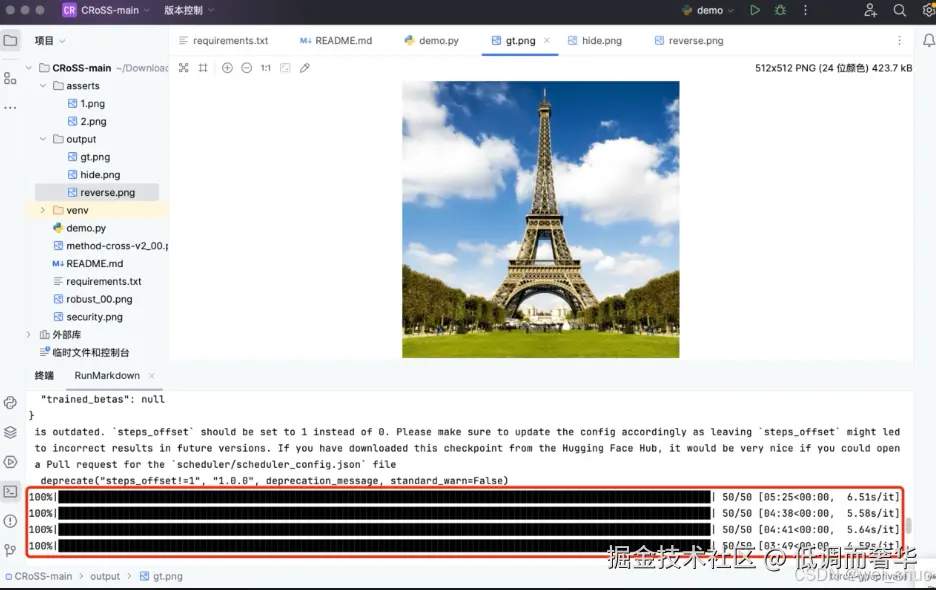
Task: Expand 外部库 node
Action: coord(29,334)
